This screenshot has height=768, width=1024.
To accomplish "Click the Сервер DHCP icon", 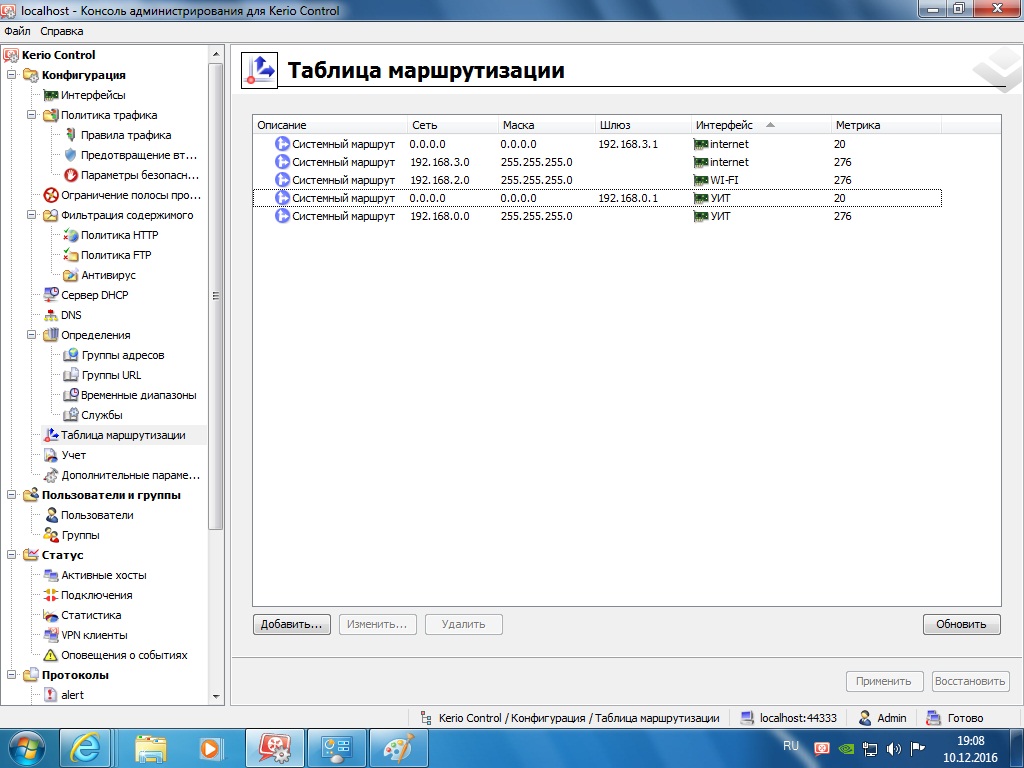I will tap(51, 295).
